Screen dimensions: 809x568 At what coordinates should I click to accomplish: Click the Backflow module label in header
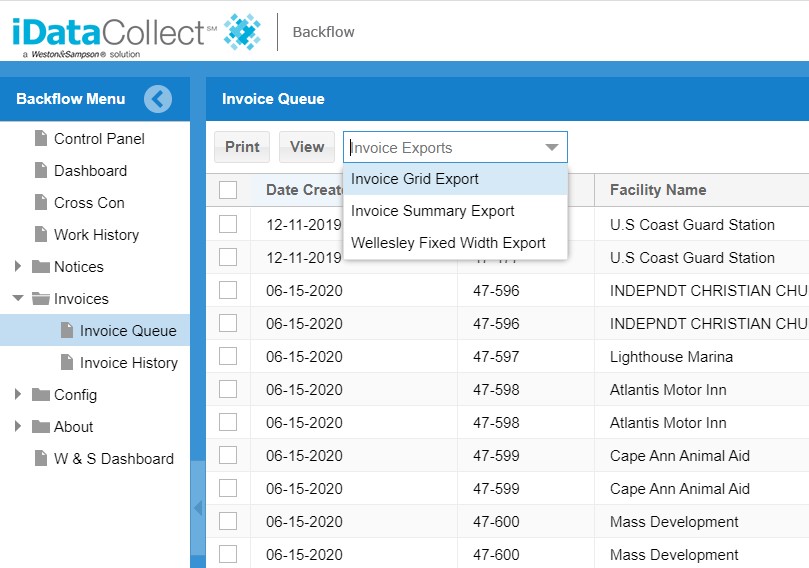click(x=323, y=32)
